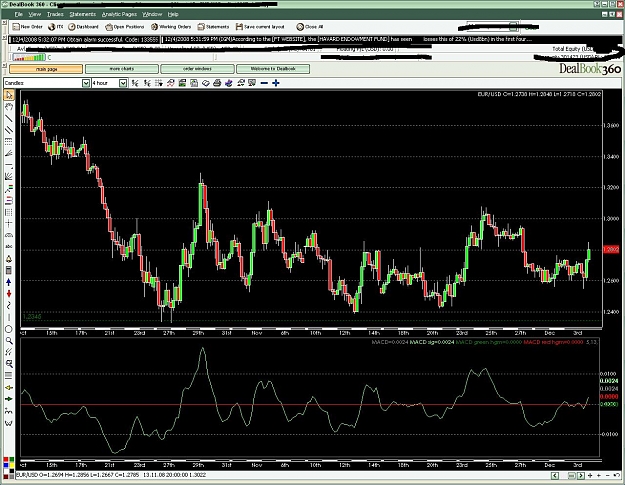Select the abc text label tool
The width and height of the screenshot is (625, 485).
click(x=8, y=247)
